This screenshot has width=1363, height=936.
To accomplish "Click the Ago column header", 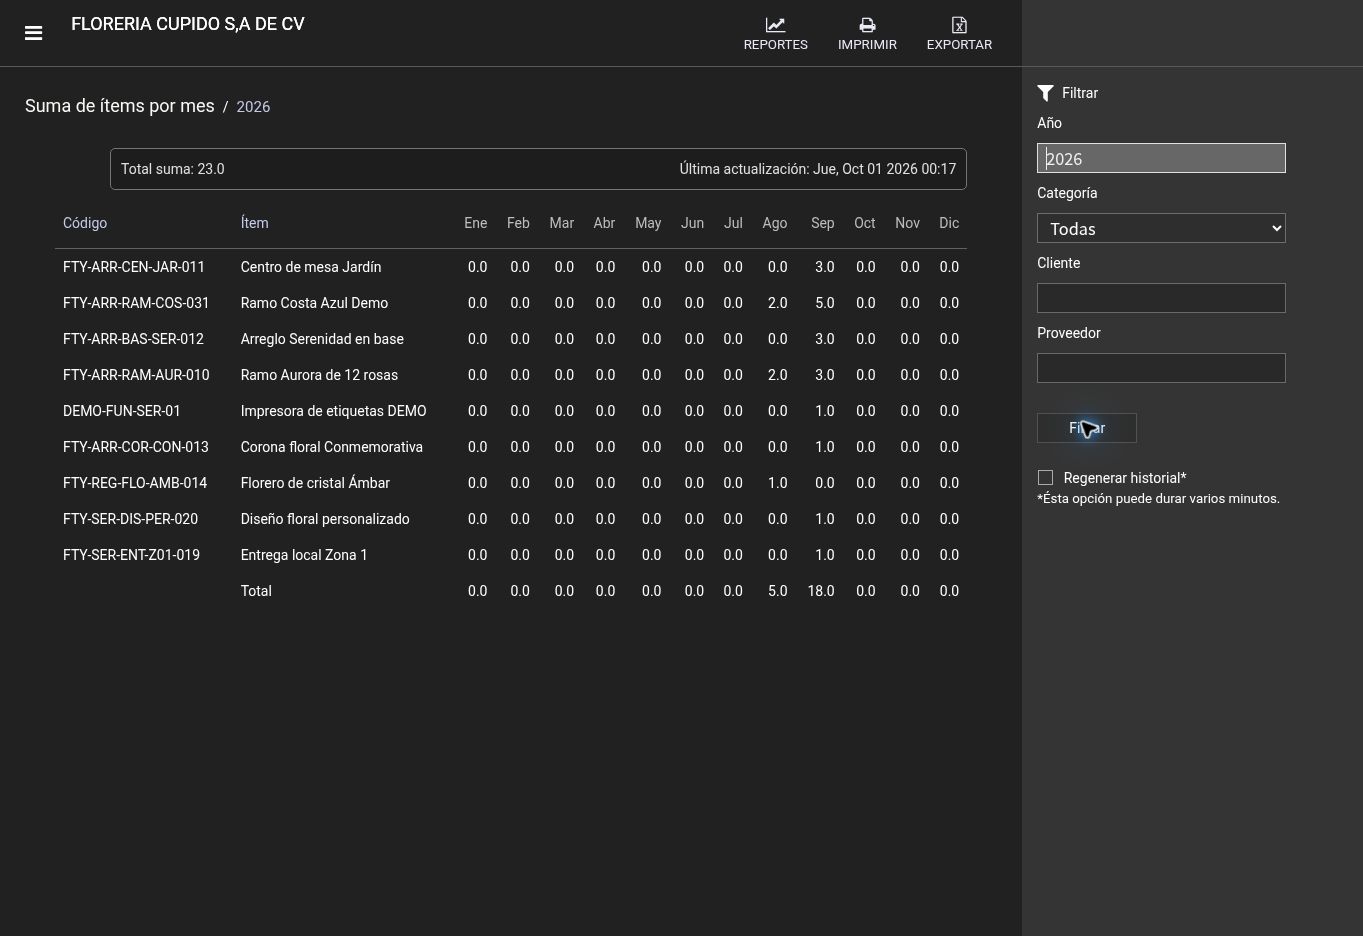I will tap(775, 223).
